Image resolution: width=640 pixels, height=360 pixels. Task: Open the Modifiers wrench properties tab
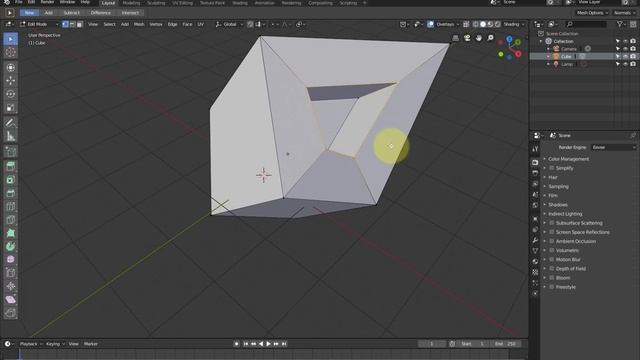point(535,240)
